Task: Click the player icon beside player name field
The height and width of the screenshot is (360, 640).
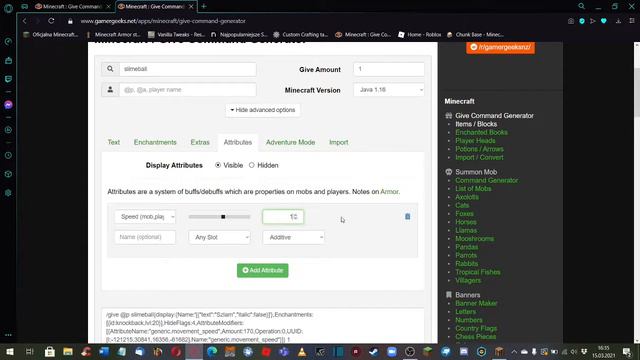Action: pyautogui.click(x=110, y=90)
